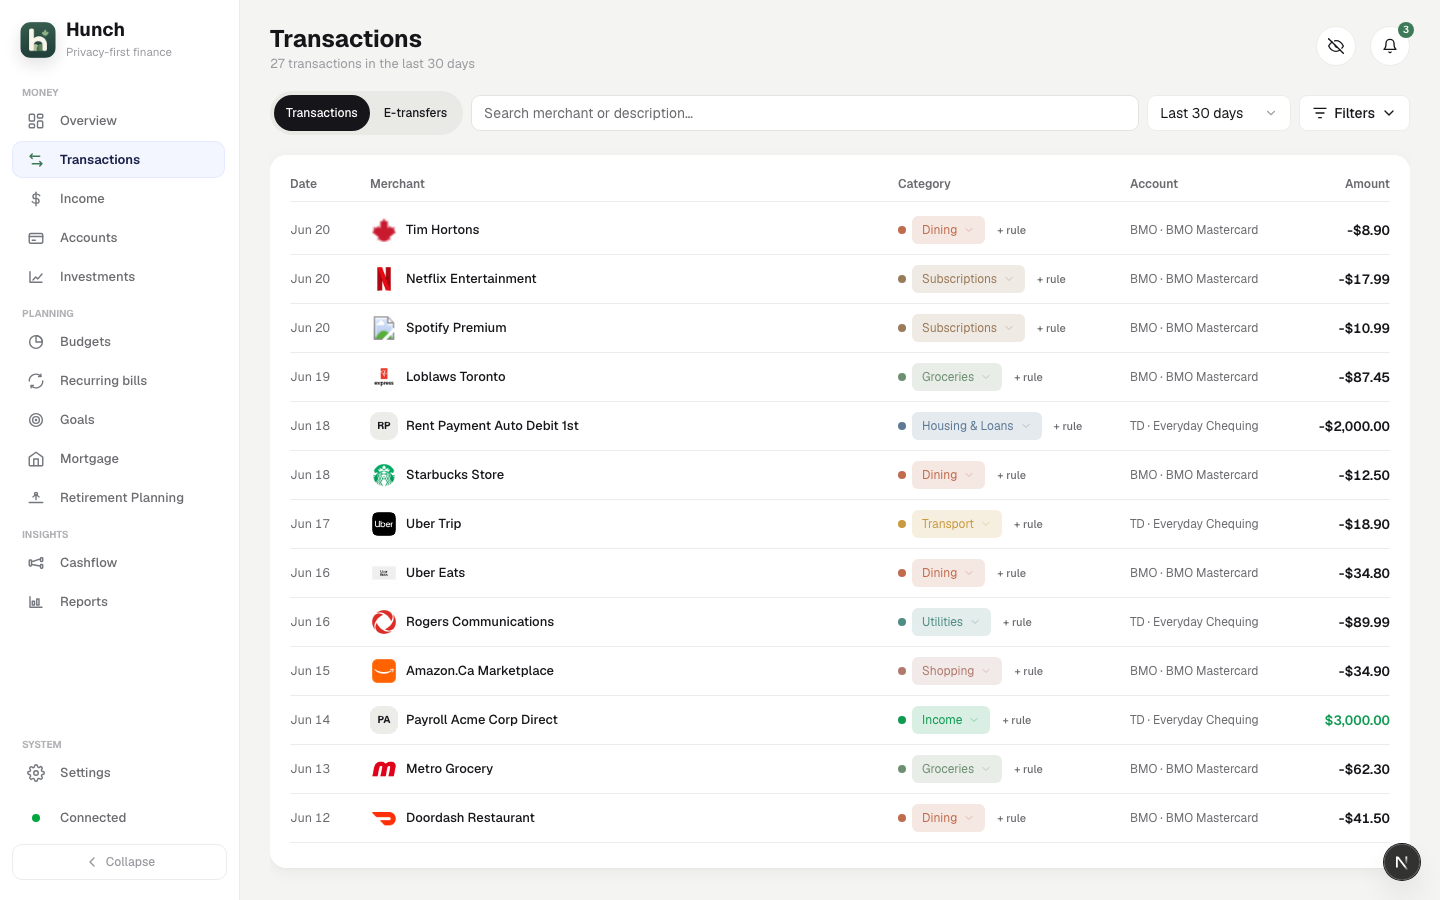This screenshot has width=1440, height=900.
Task: Open Groceries category dropdown for Loblaws Toronto
Action: click(x=957, y=377)
